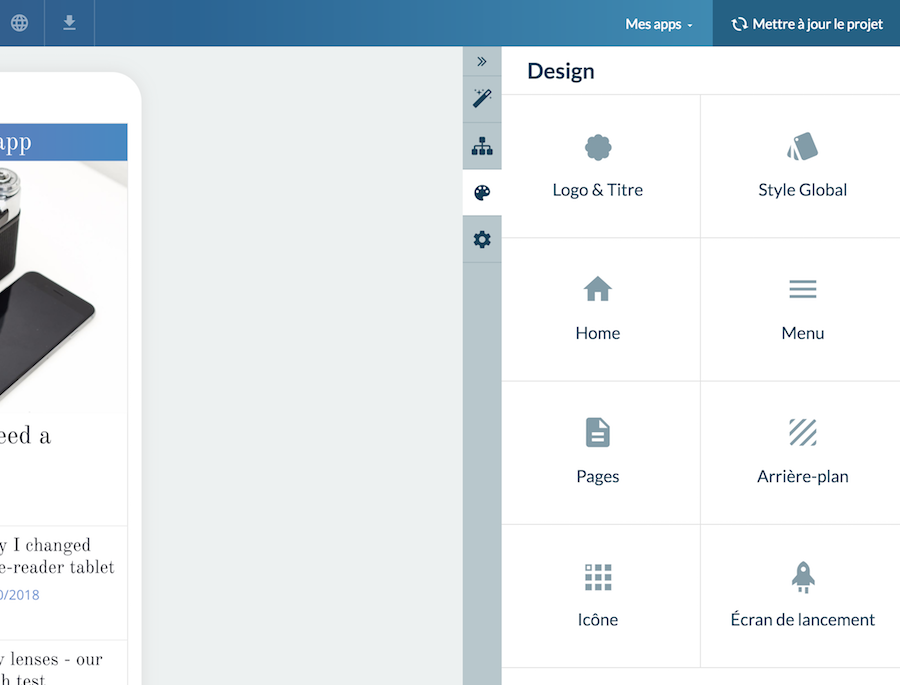Image resolution: width=900 pixels, height=685 pixels.
Task: Open the settings gear sidebar tab
Action: (x=482, y=240)
